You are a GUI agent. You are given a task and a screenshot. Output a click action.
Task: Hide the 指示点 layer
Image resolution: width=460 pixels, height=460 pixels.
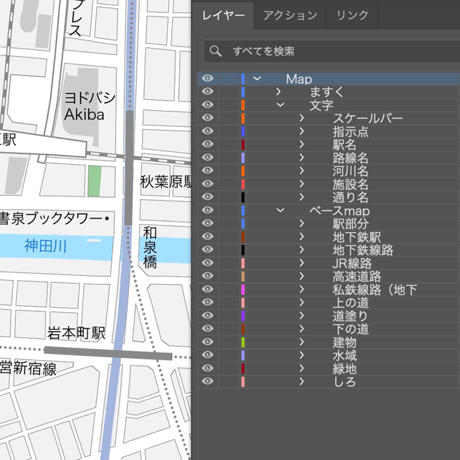pos(207,131)
